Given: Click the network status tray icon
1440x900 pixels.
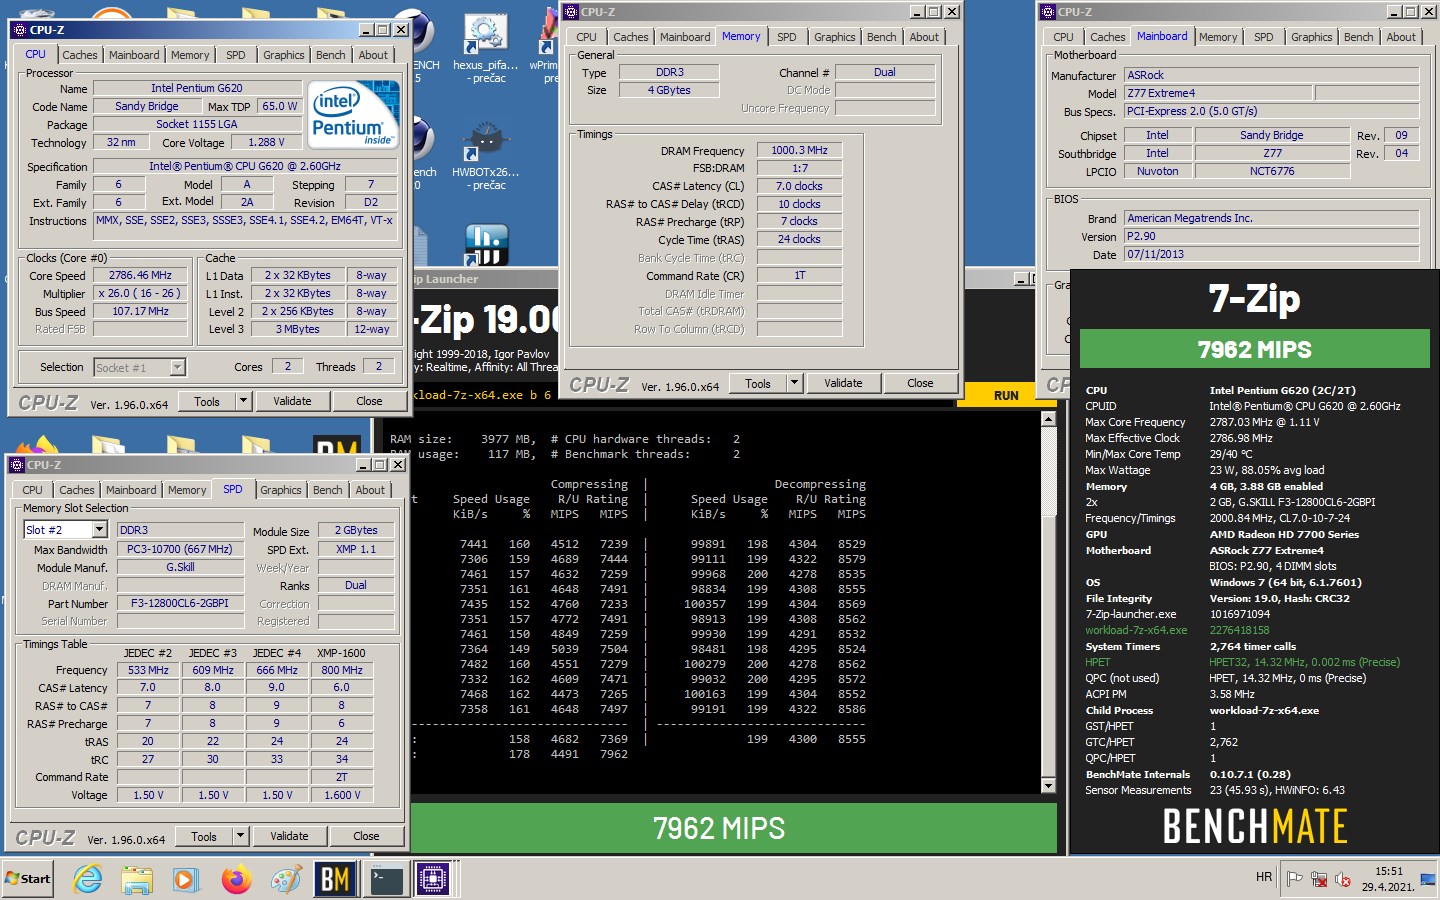Looking at the screenshot, I should pos(1318,879).
